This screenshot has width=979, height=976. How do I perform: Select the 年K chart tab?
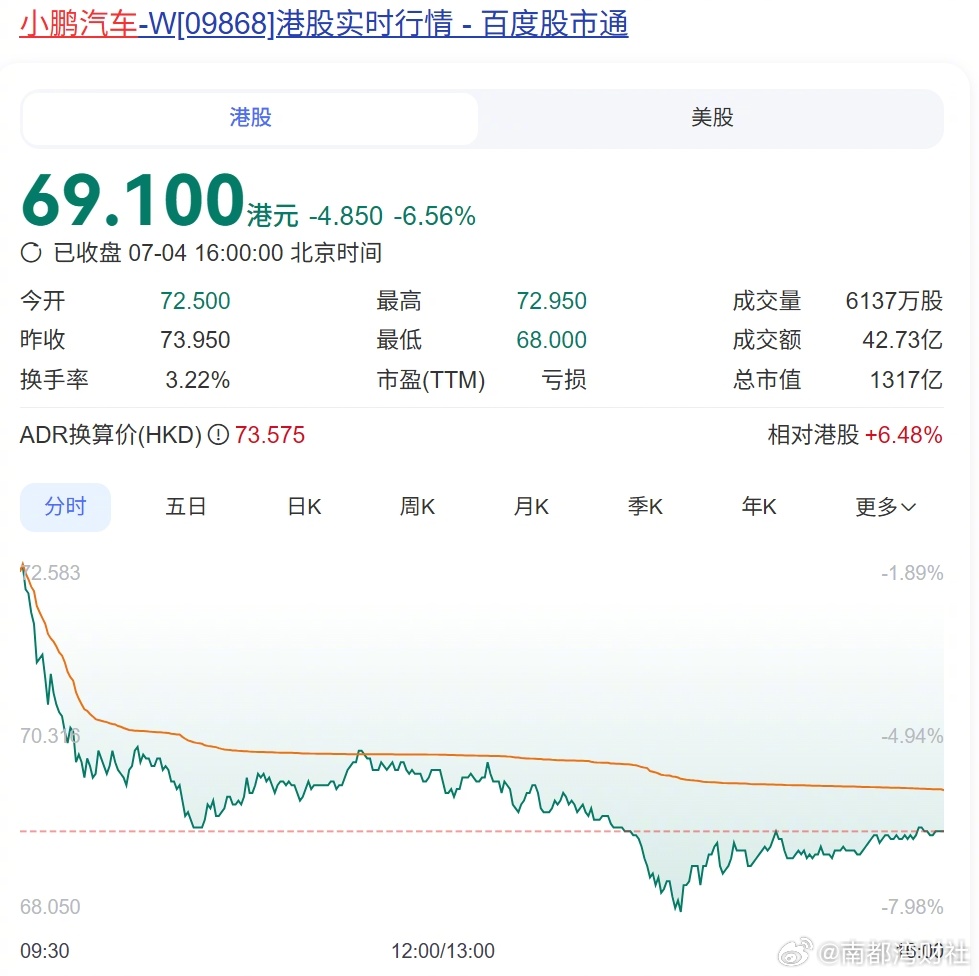[x=759, y=506]
